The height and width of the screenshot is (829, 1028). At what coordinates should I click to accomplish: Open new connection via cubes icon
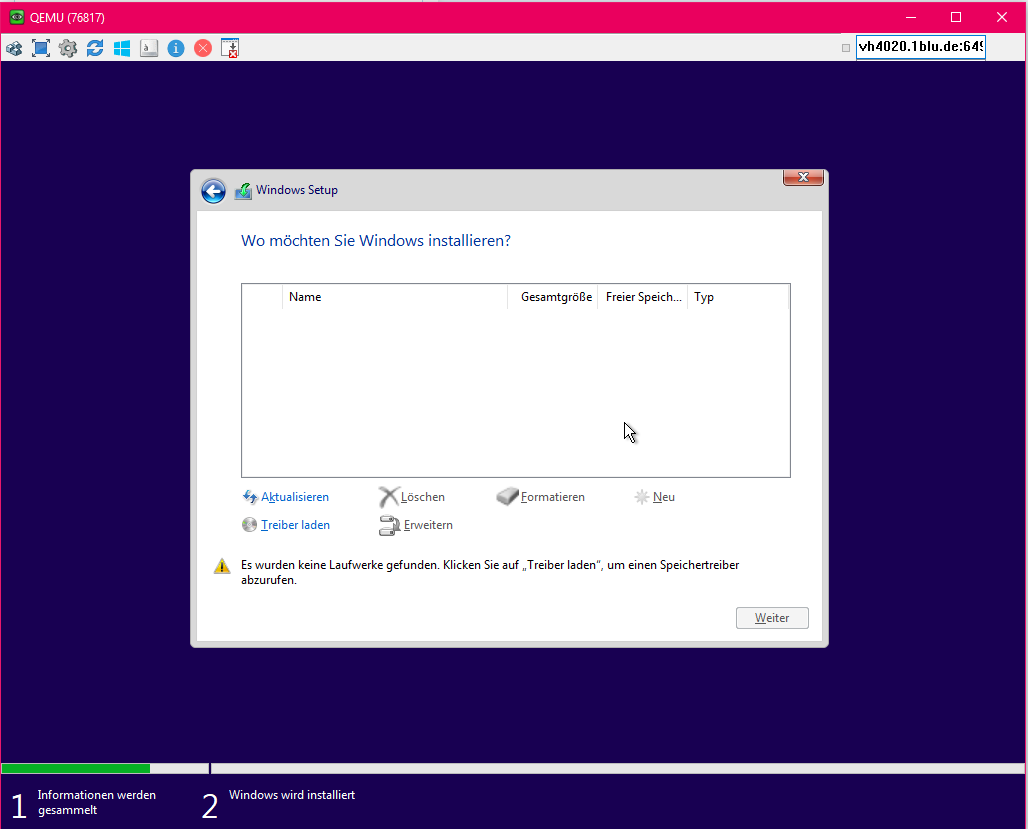(14, 49)
